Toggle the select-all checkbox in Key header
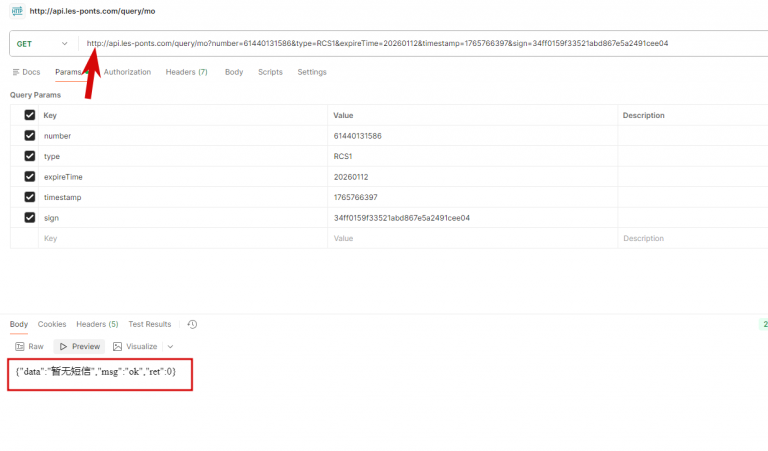Viewport: 768px width, 451px height. pos(29,115)
